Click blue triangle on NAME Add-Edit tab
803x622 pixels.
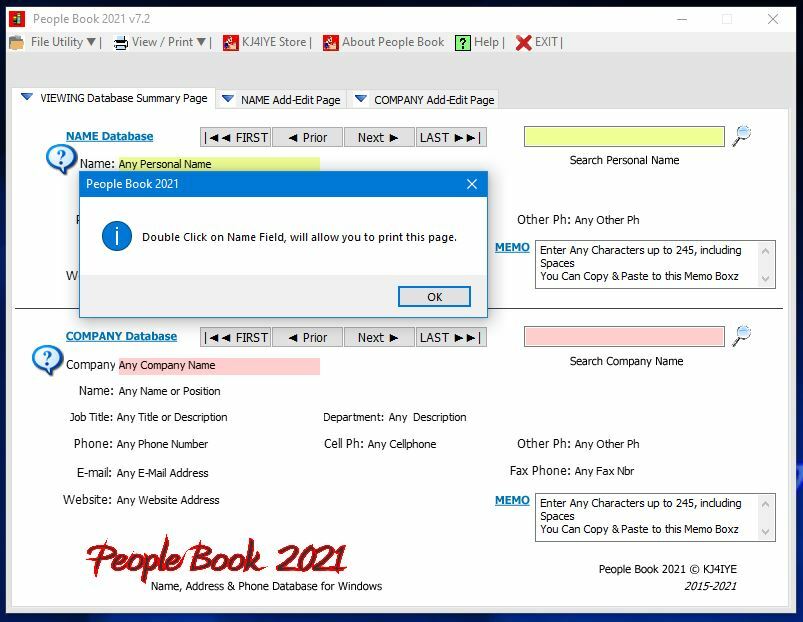[x=228, y=99]
